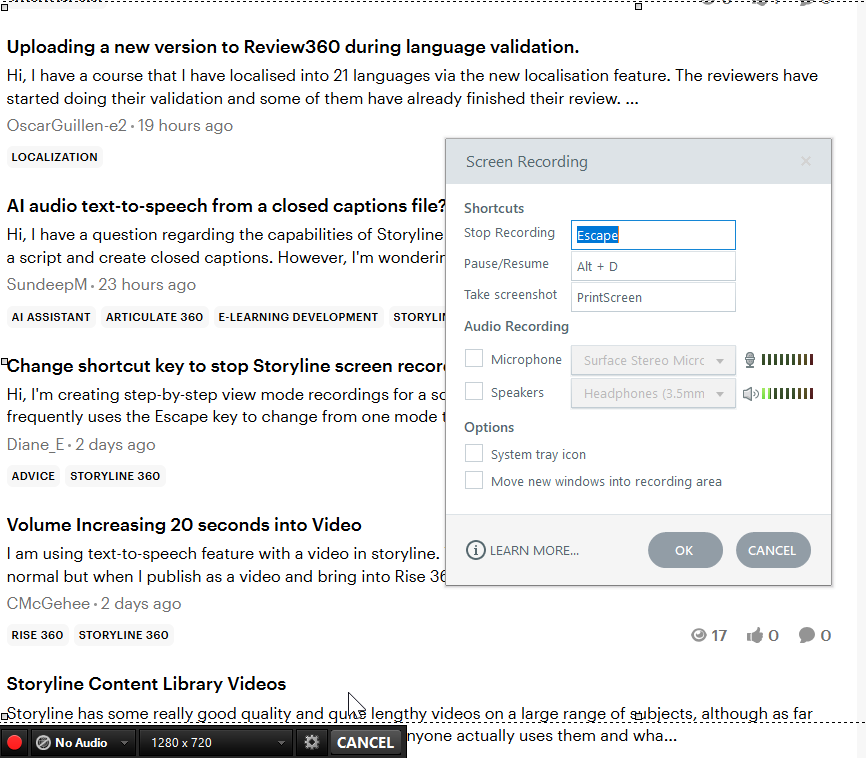This screenshot has width=866, height=758.
Task: Click the microphone level meter bars
Action: (788, 360)
